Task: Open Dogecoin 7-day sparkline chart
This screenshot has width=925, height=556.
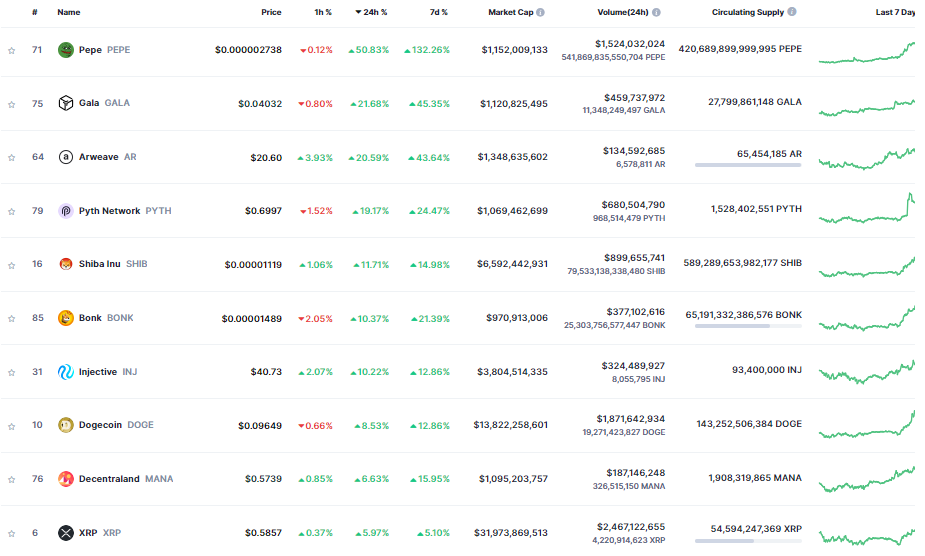Action: (867, 425)
